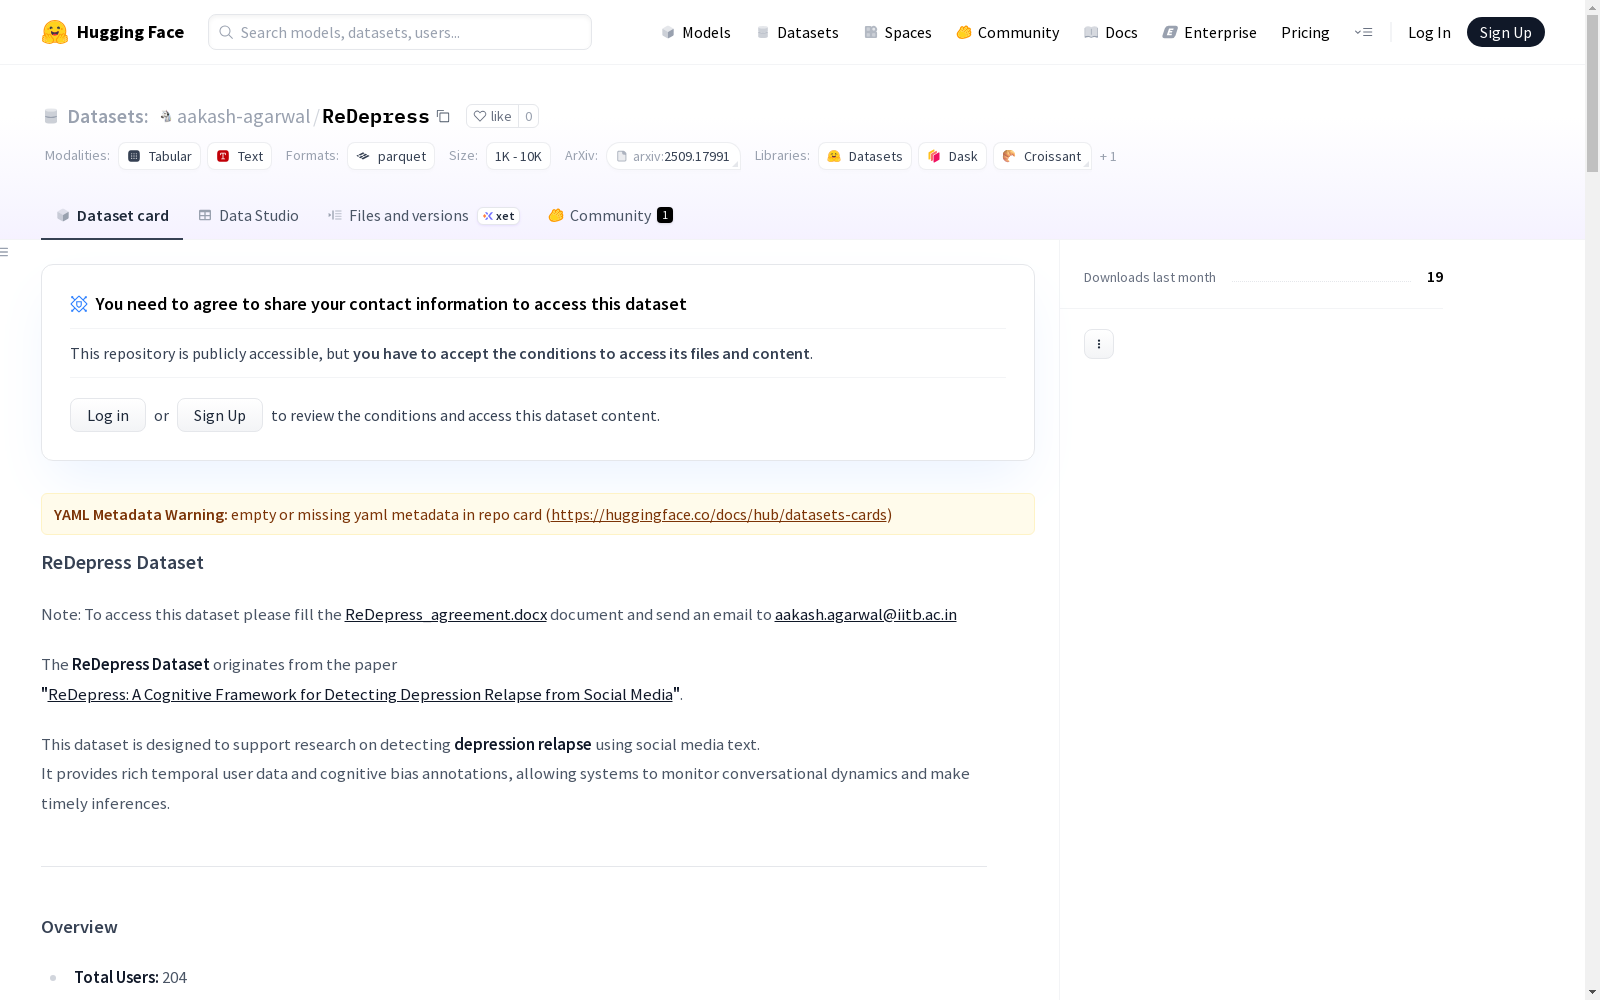Open the Community navigation item

(x=1007, y=32)
